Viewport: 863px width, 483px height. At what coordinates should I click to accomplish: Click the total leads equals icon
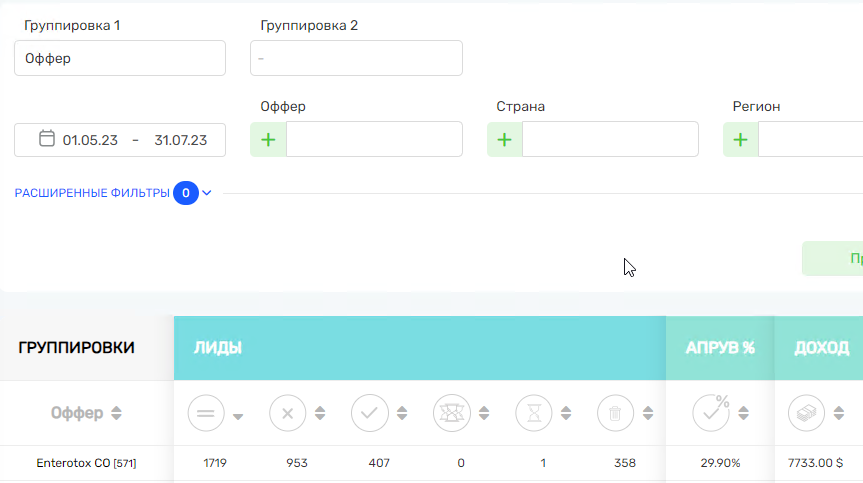coord(206,413)
